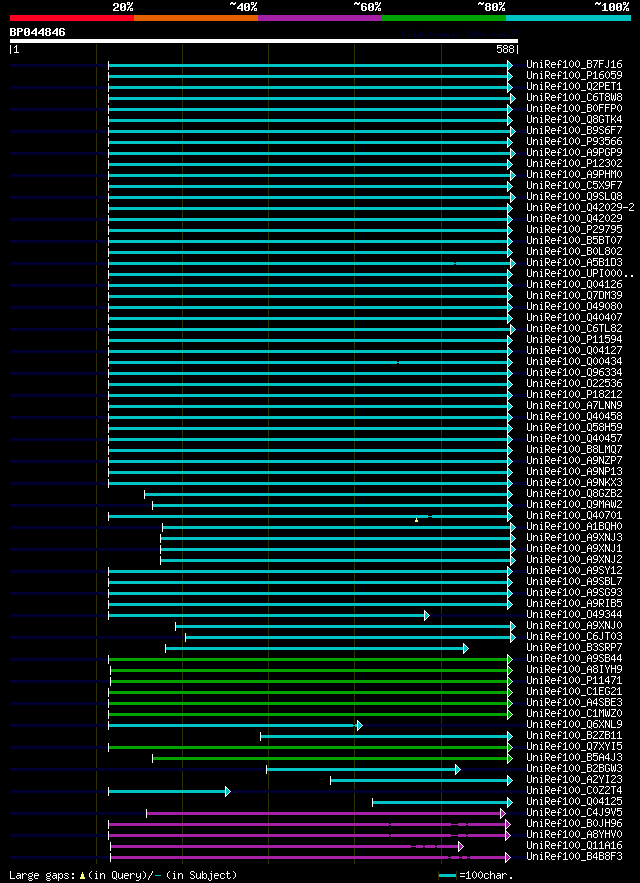Viewport: 640px width, 883px height.
Task: Select the UniRef100_Q40701 label
Action: 574,516
